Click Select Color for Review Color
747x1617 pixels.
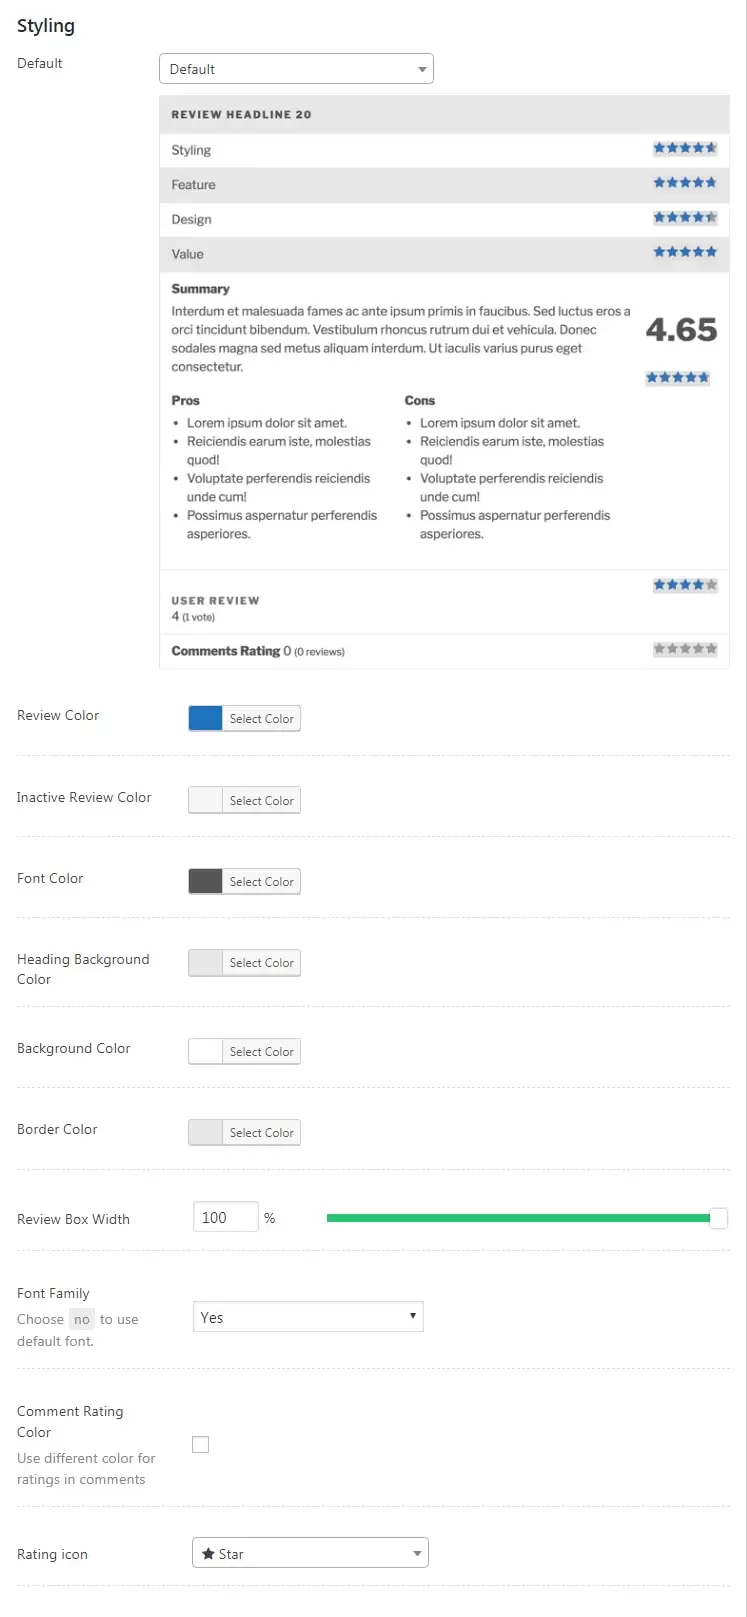[261, 719]
